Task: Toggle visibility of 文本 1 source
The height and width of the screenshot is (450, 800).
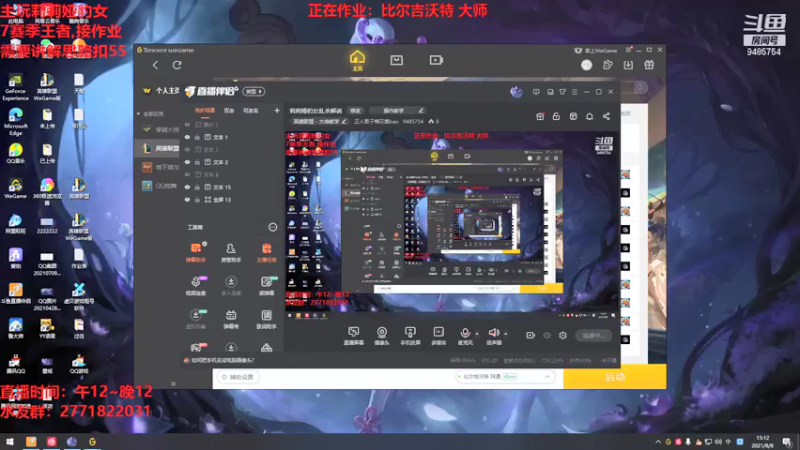Action: (x=187, y=137)
